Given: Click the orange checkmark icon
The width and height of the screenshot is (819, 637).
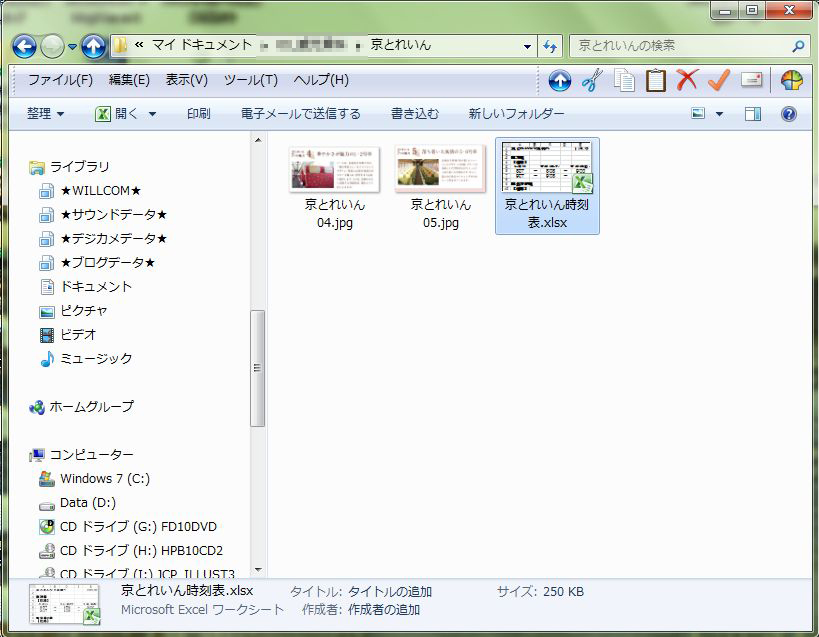Looking at the screenshot, I should (x=719, y=81).
